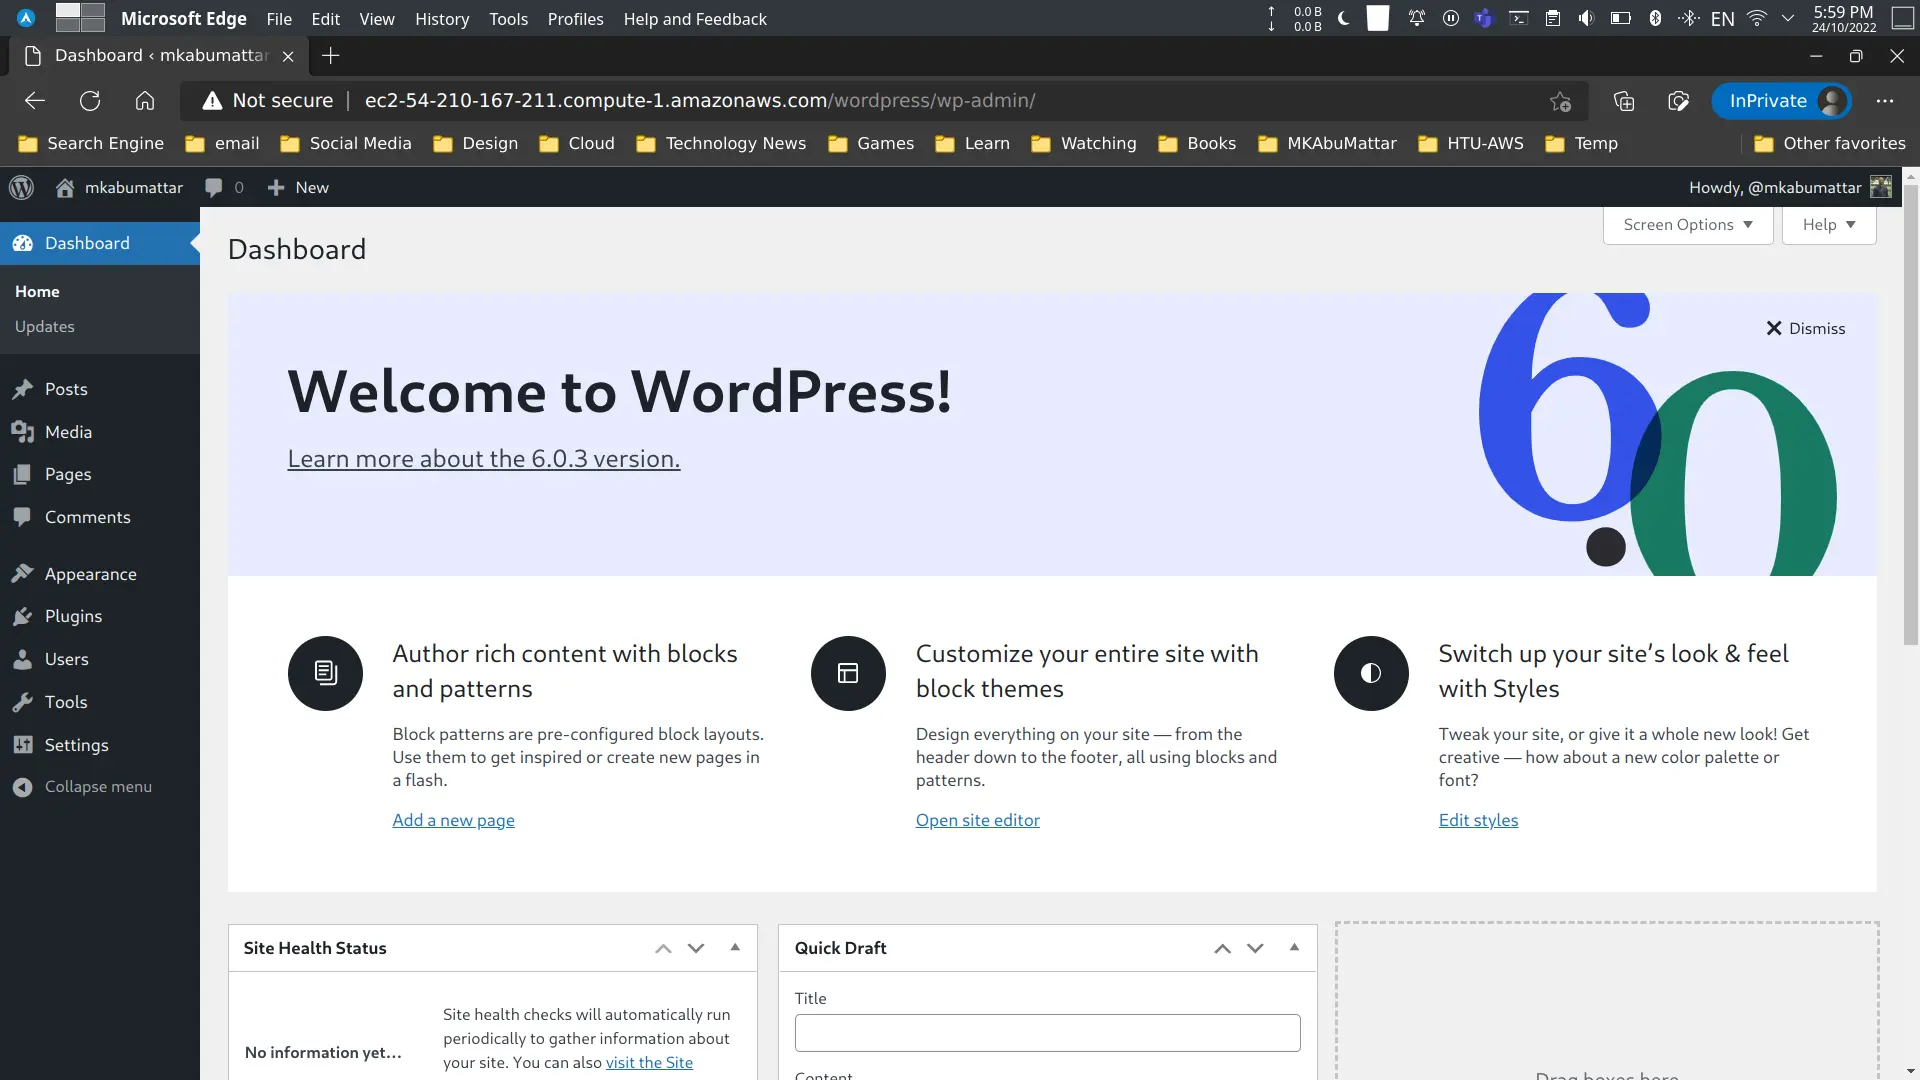1920x1080 pixels.
Task: Click Title input field in Quick Draft
Action: (x=1046, y=1033)
